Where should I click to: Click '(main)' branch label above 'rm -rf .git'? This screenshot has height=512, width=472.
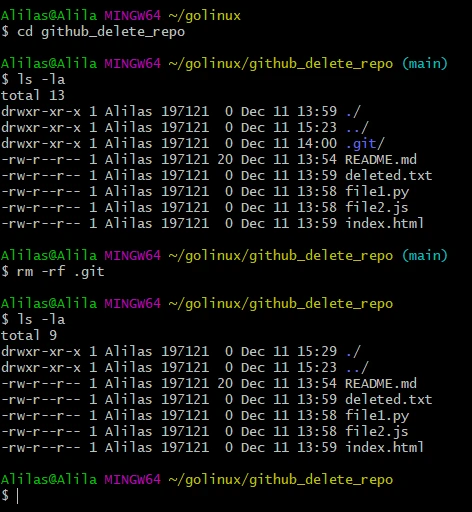(425, 256)
